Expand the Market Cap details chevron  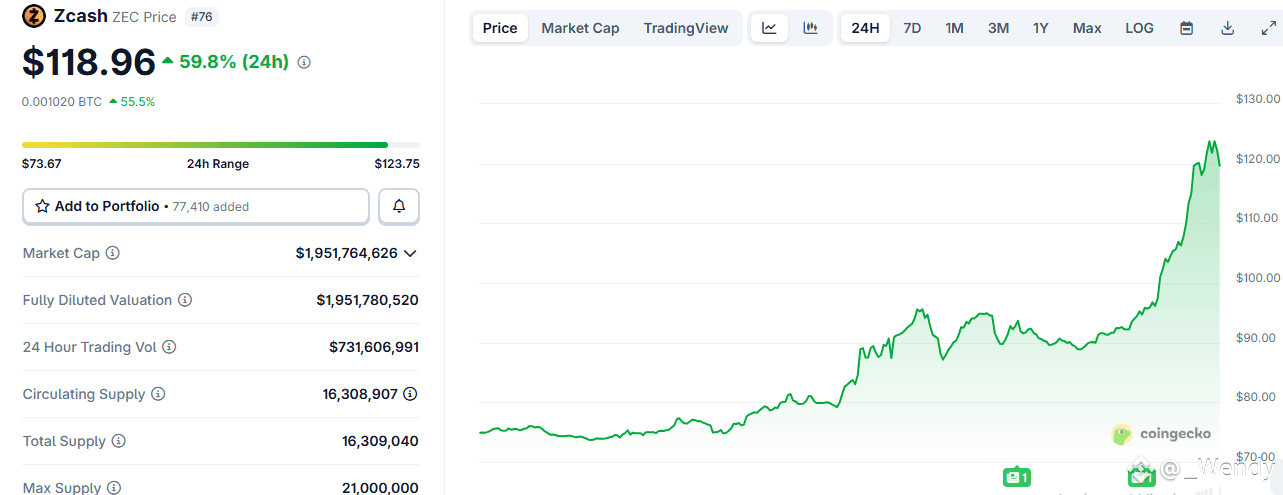pos(409,254)
